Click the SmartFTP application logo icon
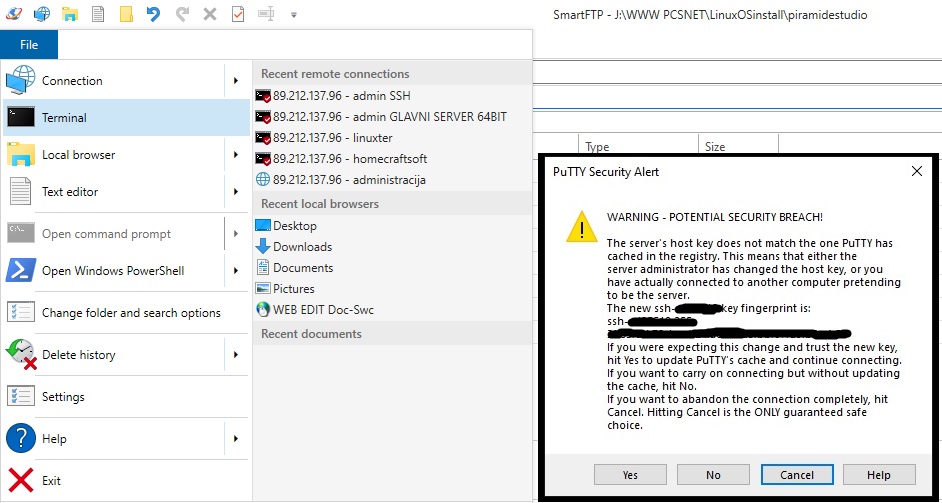The height and width of the screenshot is (503, 942). 13,13
